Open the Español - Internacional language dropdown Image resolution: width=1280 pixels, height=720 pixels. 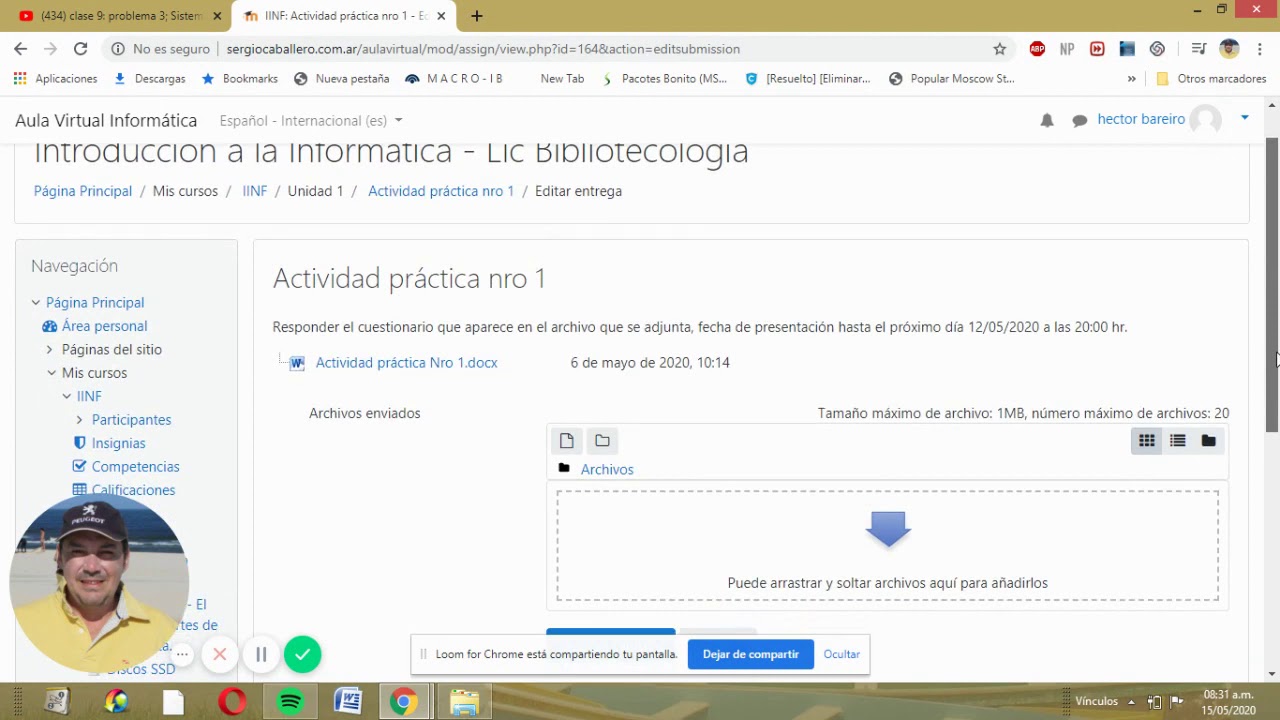[311, 120]
